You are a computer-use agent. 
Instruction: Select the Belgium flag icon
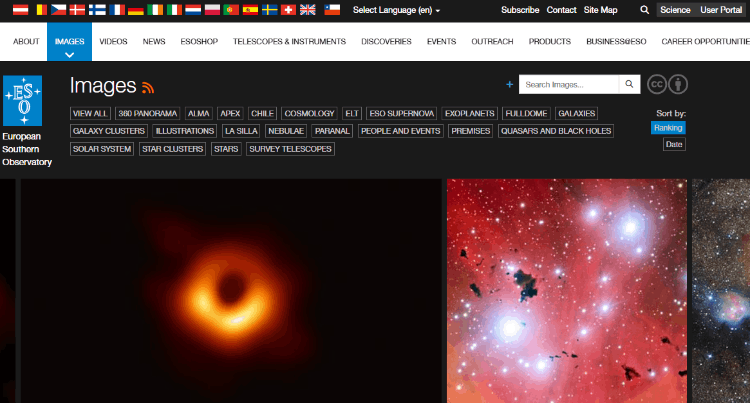[42, 10]
